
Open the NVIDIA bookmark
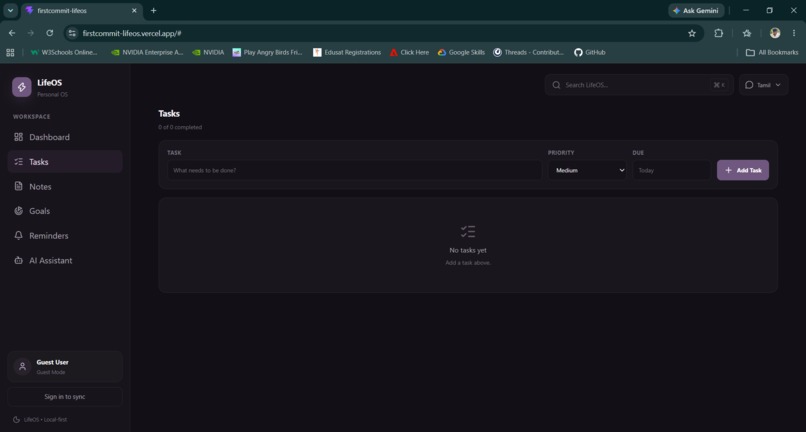208,52
